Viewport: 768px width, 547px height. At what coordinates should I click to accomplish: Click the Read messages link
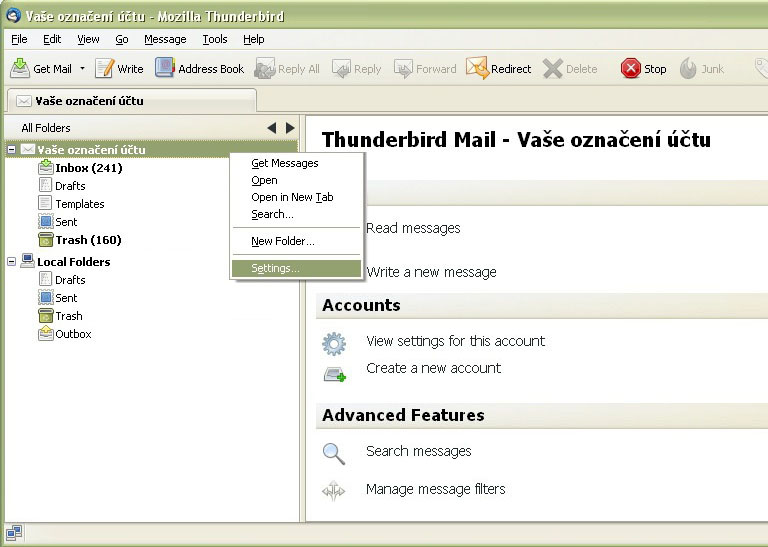[413, 228]
